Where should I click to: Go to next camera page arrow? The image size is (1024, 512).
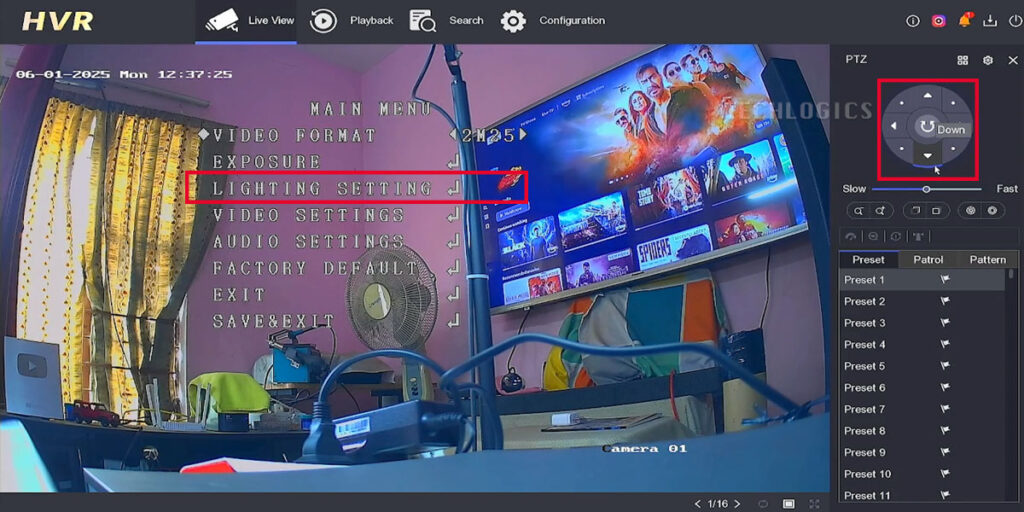point(735,503)
